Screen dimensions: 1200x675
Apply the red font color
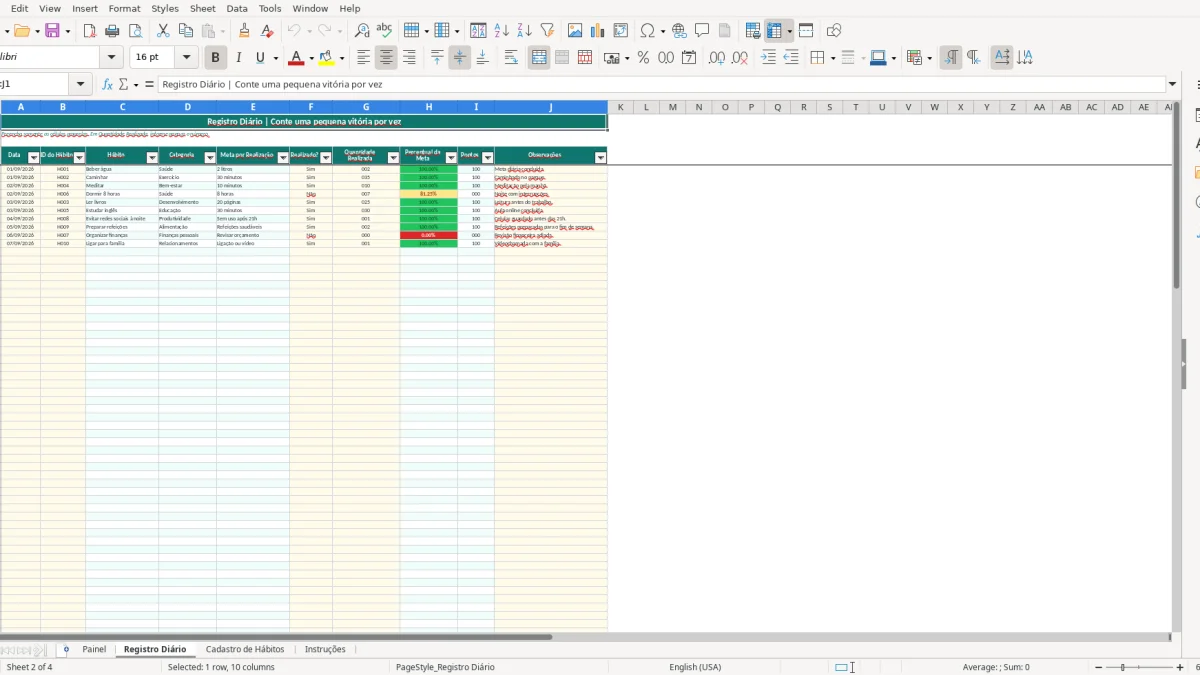pyautogui.click(x=295, y=58)
